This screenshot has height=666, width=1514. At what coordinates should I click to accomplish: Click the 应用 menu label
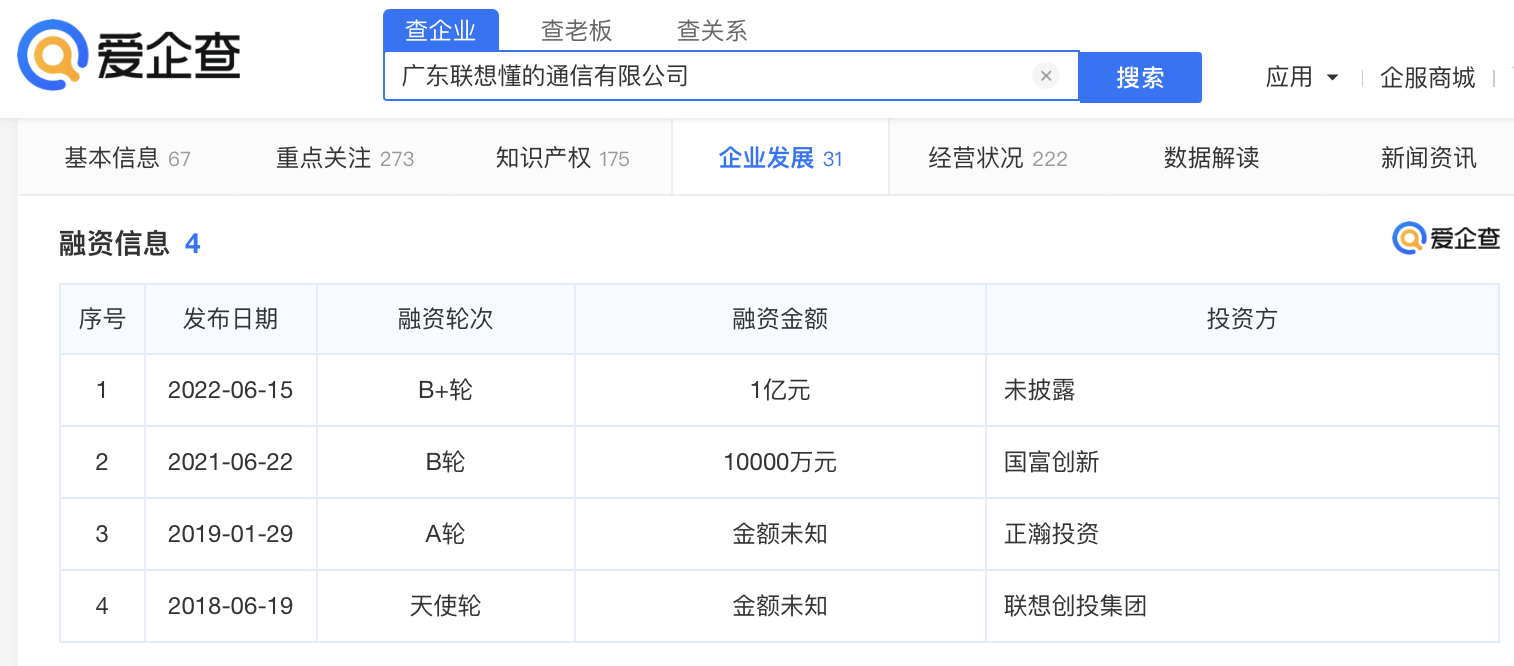(x=1289, y=77)
